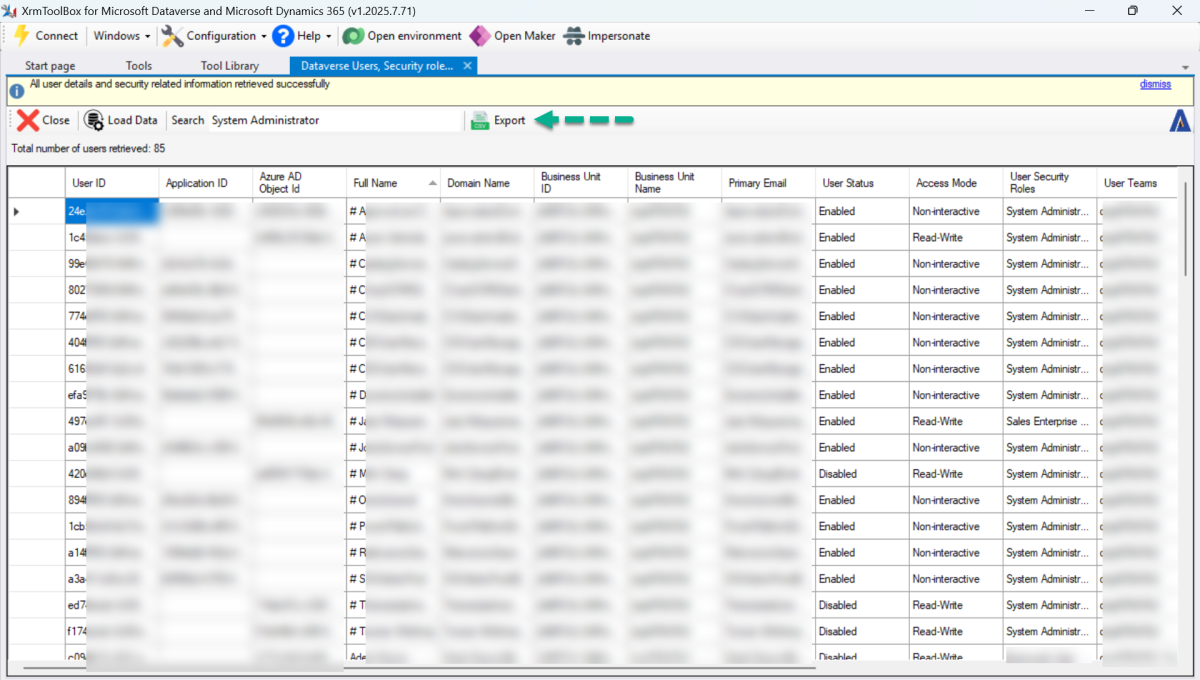Click the blue logo icon at the toolbar's right end
1200x680 pixels.
pos(1180,120)
